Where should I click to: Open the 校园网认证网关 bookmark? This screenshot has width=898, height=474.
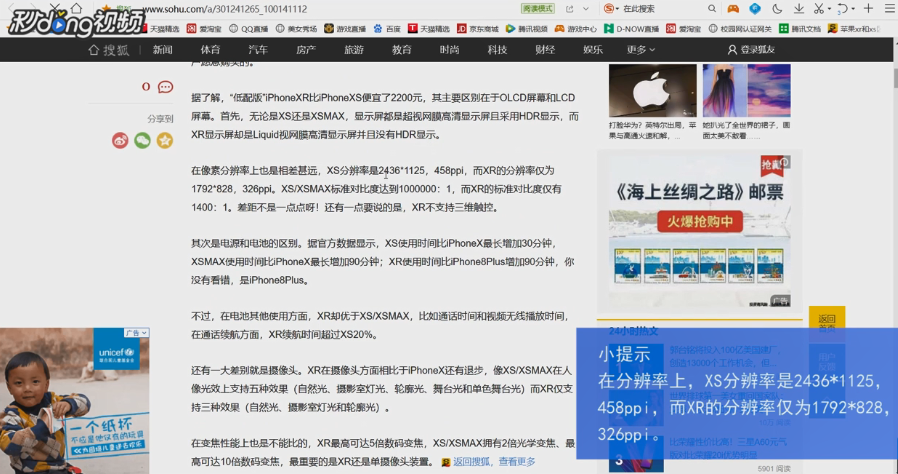click(740, 29)
